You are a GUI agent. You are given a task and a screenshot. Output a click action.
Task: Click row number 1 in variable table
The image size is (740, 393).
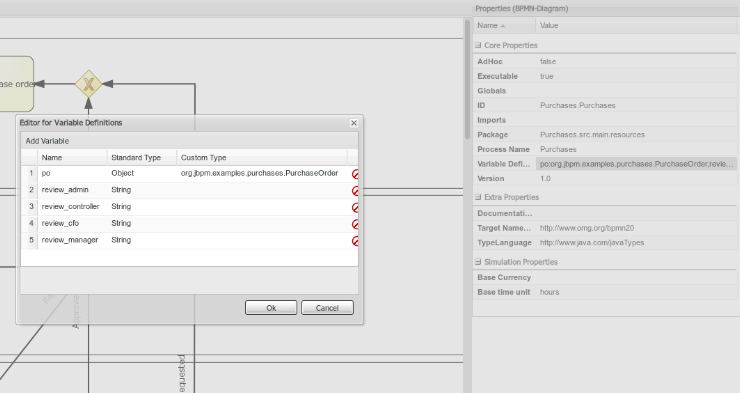pos(31,173)
